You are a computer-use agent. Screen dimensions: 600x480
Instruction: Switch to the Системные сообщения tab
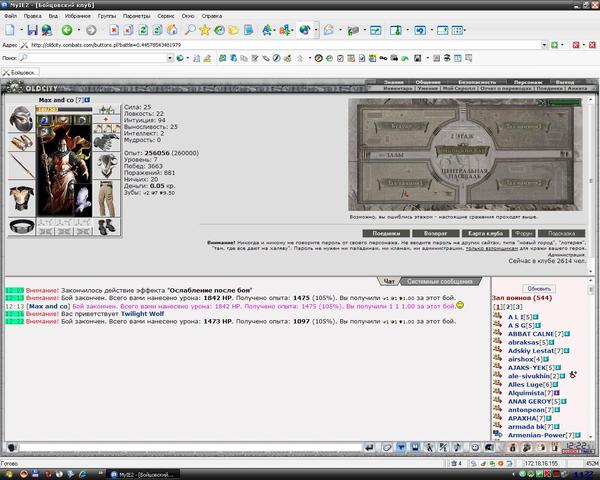[439, 281]
